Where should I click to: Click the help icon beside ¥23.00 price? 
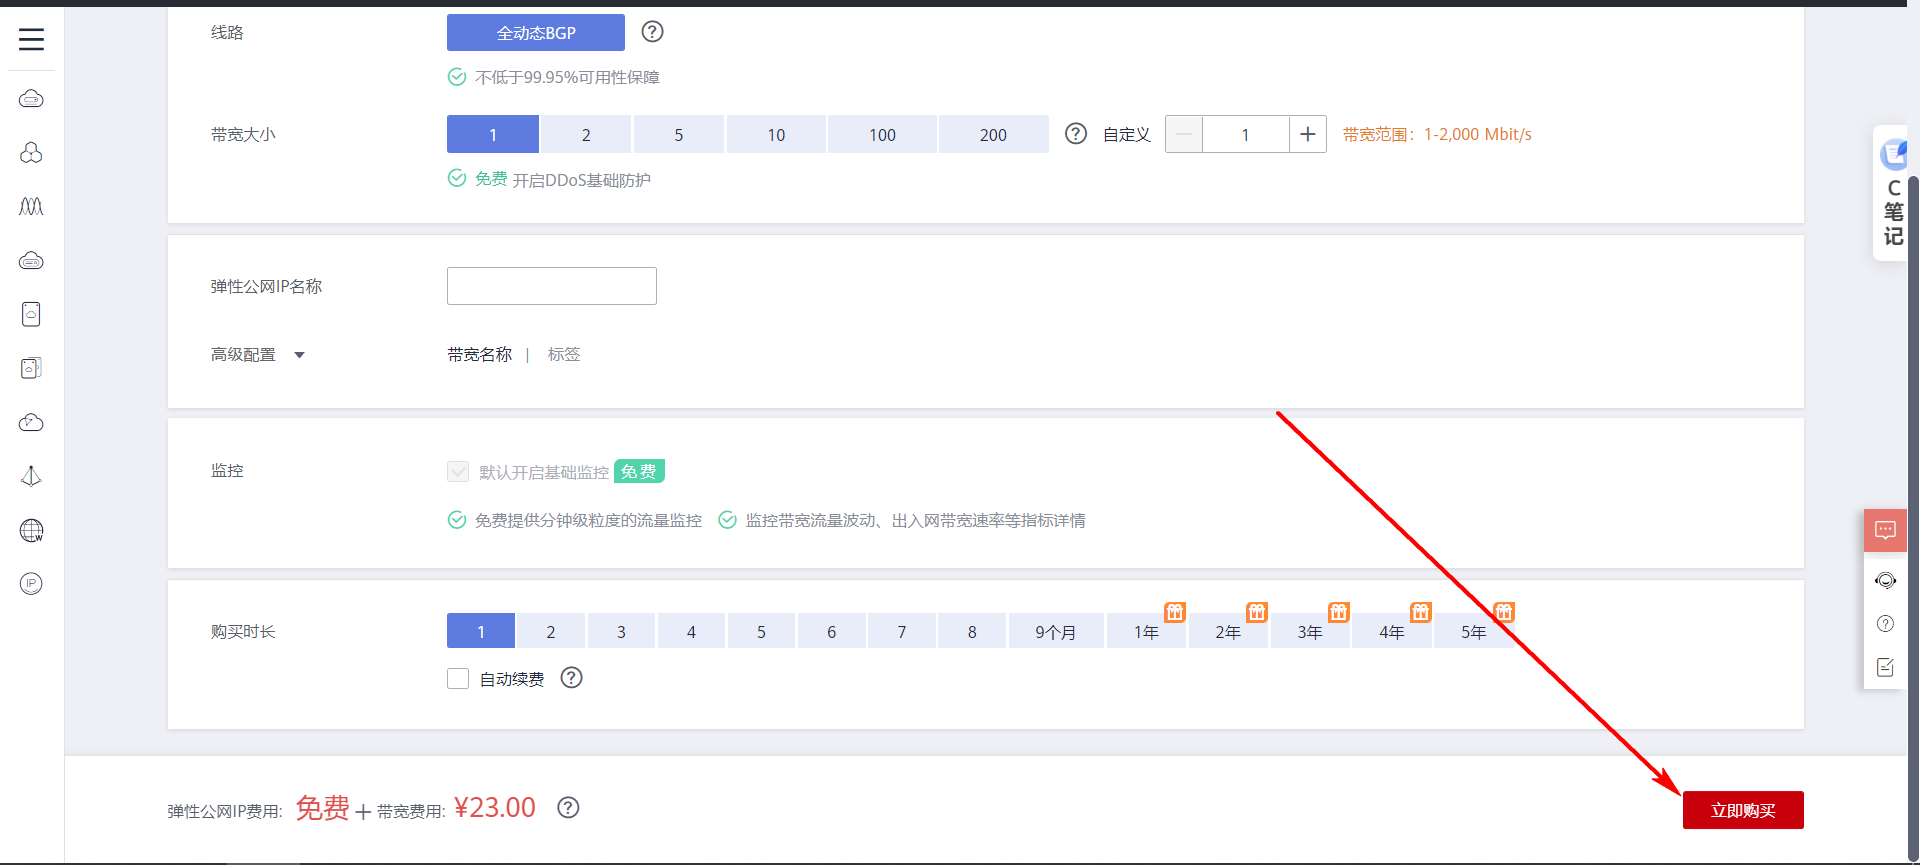coord(568,807)
